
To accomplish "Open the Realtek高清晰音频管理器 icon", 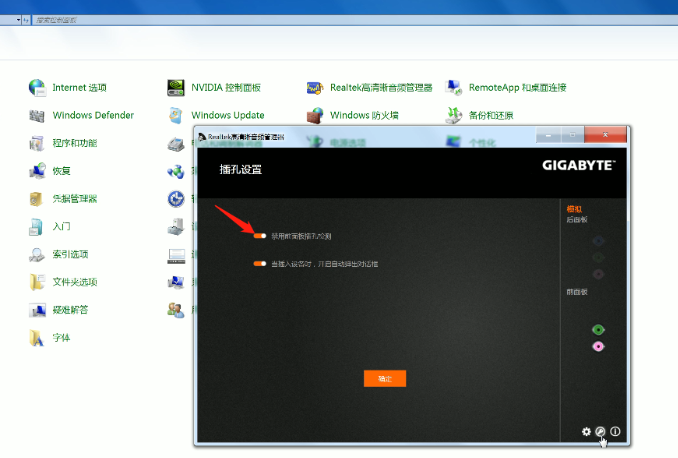I will point(315,88).
